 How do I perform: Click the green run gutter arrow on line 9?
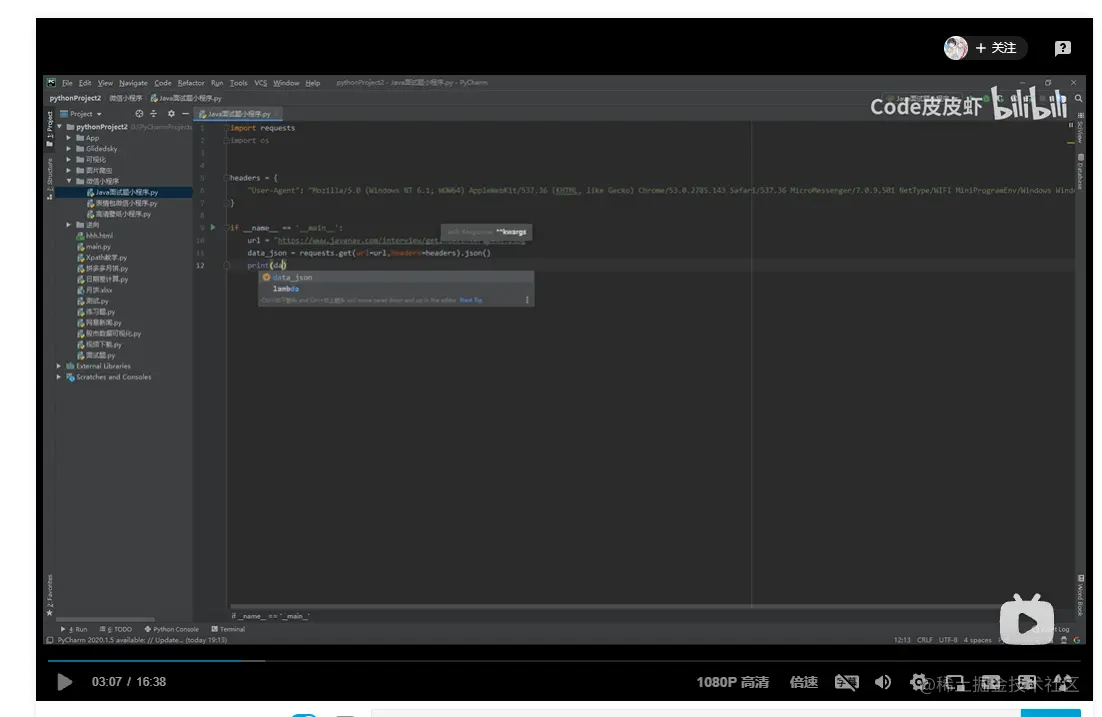213,227
